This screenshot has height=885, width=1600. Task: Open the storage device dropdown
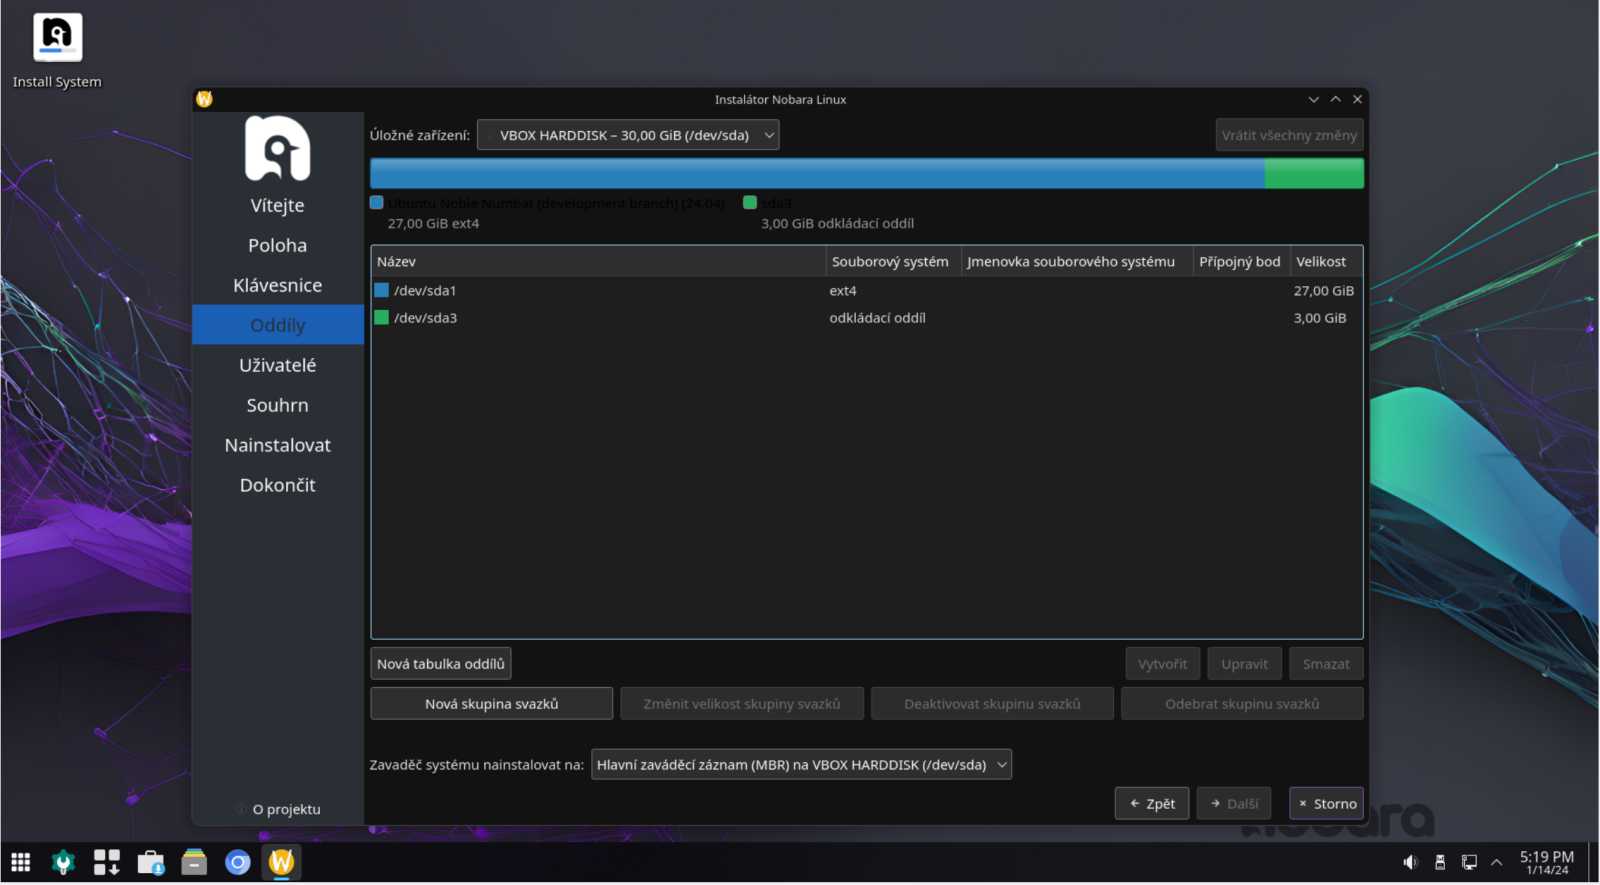coord(628,135)
